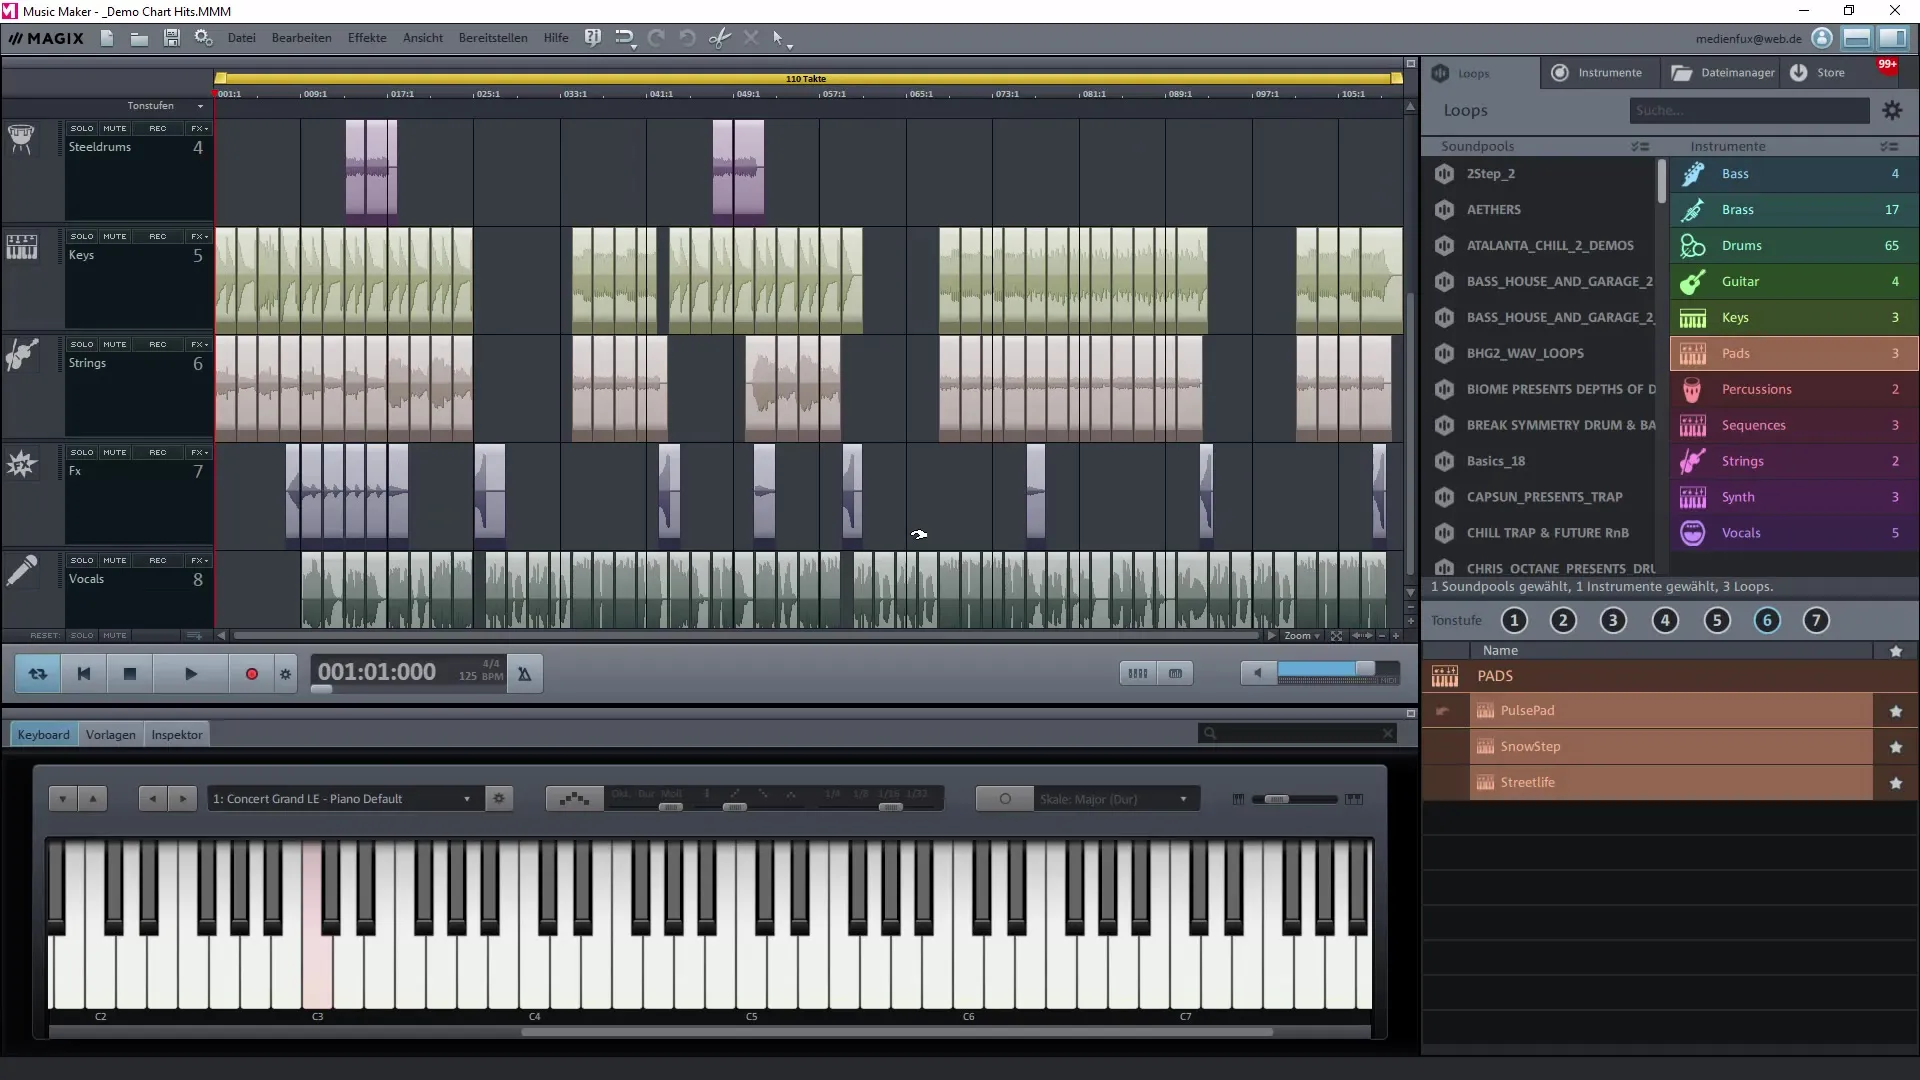
Task: Click the redo arrow in the toolbar
Action: (x=656, y=38)
